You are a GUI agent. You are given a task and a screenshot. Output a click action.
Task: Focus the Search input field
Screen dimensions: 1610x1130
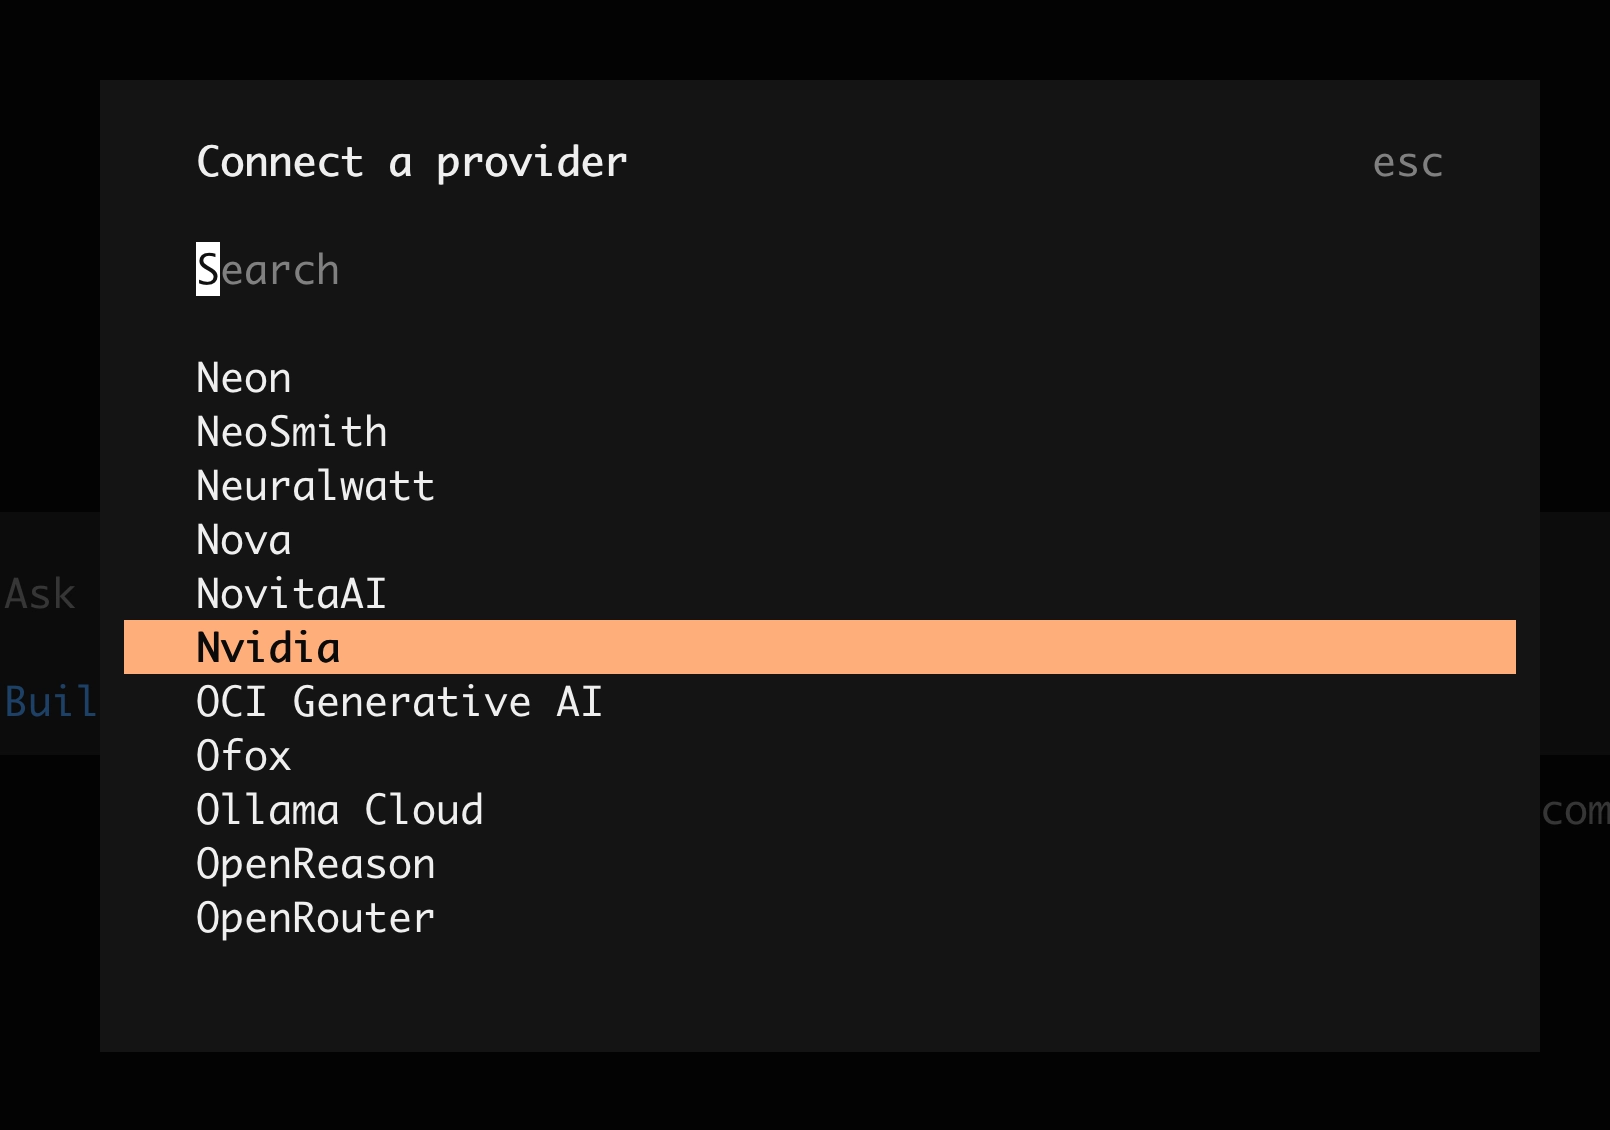(x=820, y=270)
